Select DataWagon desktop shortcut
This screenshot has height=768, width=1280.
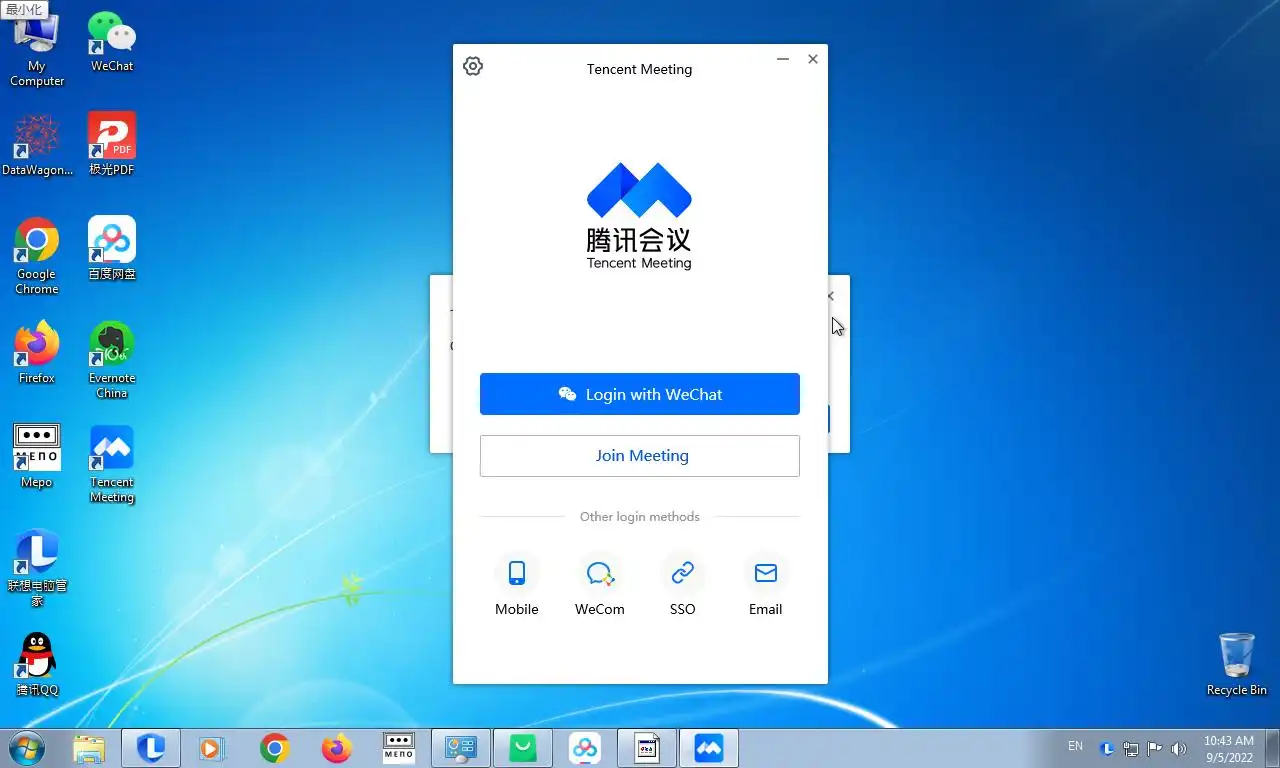(37, 145)
